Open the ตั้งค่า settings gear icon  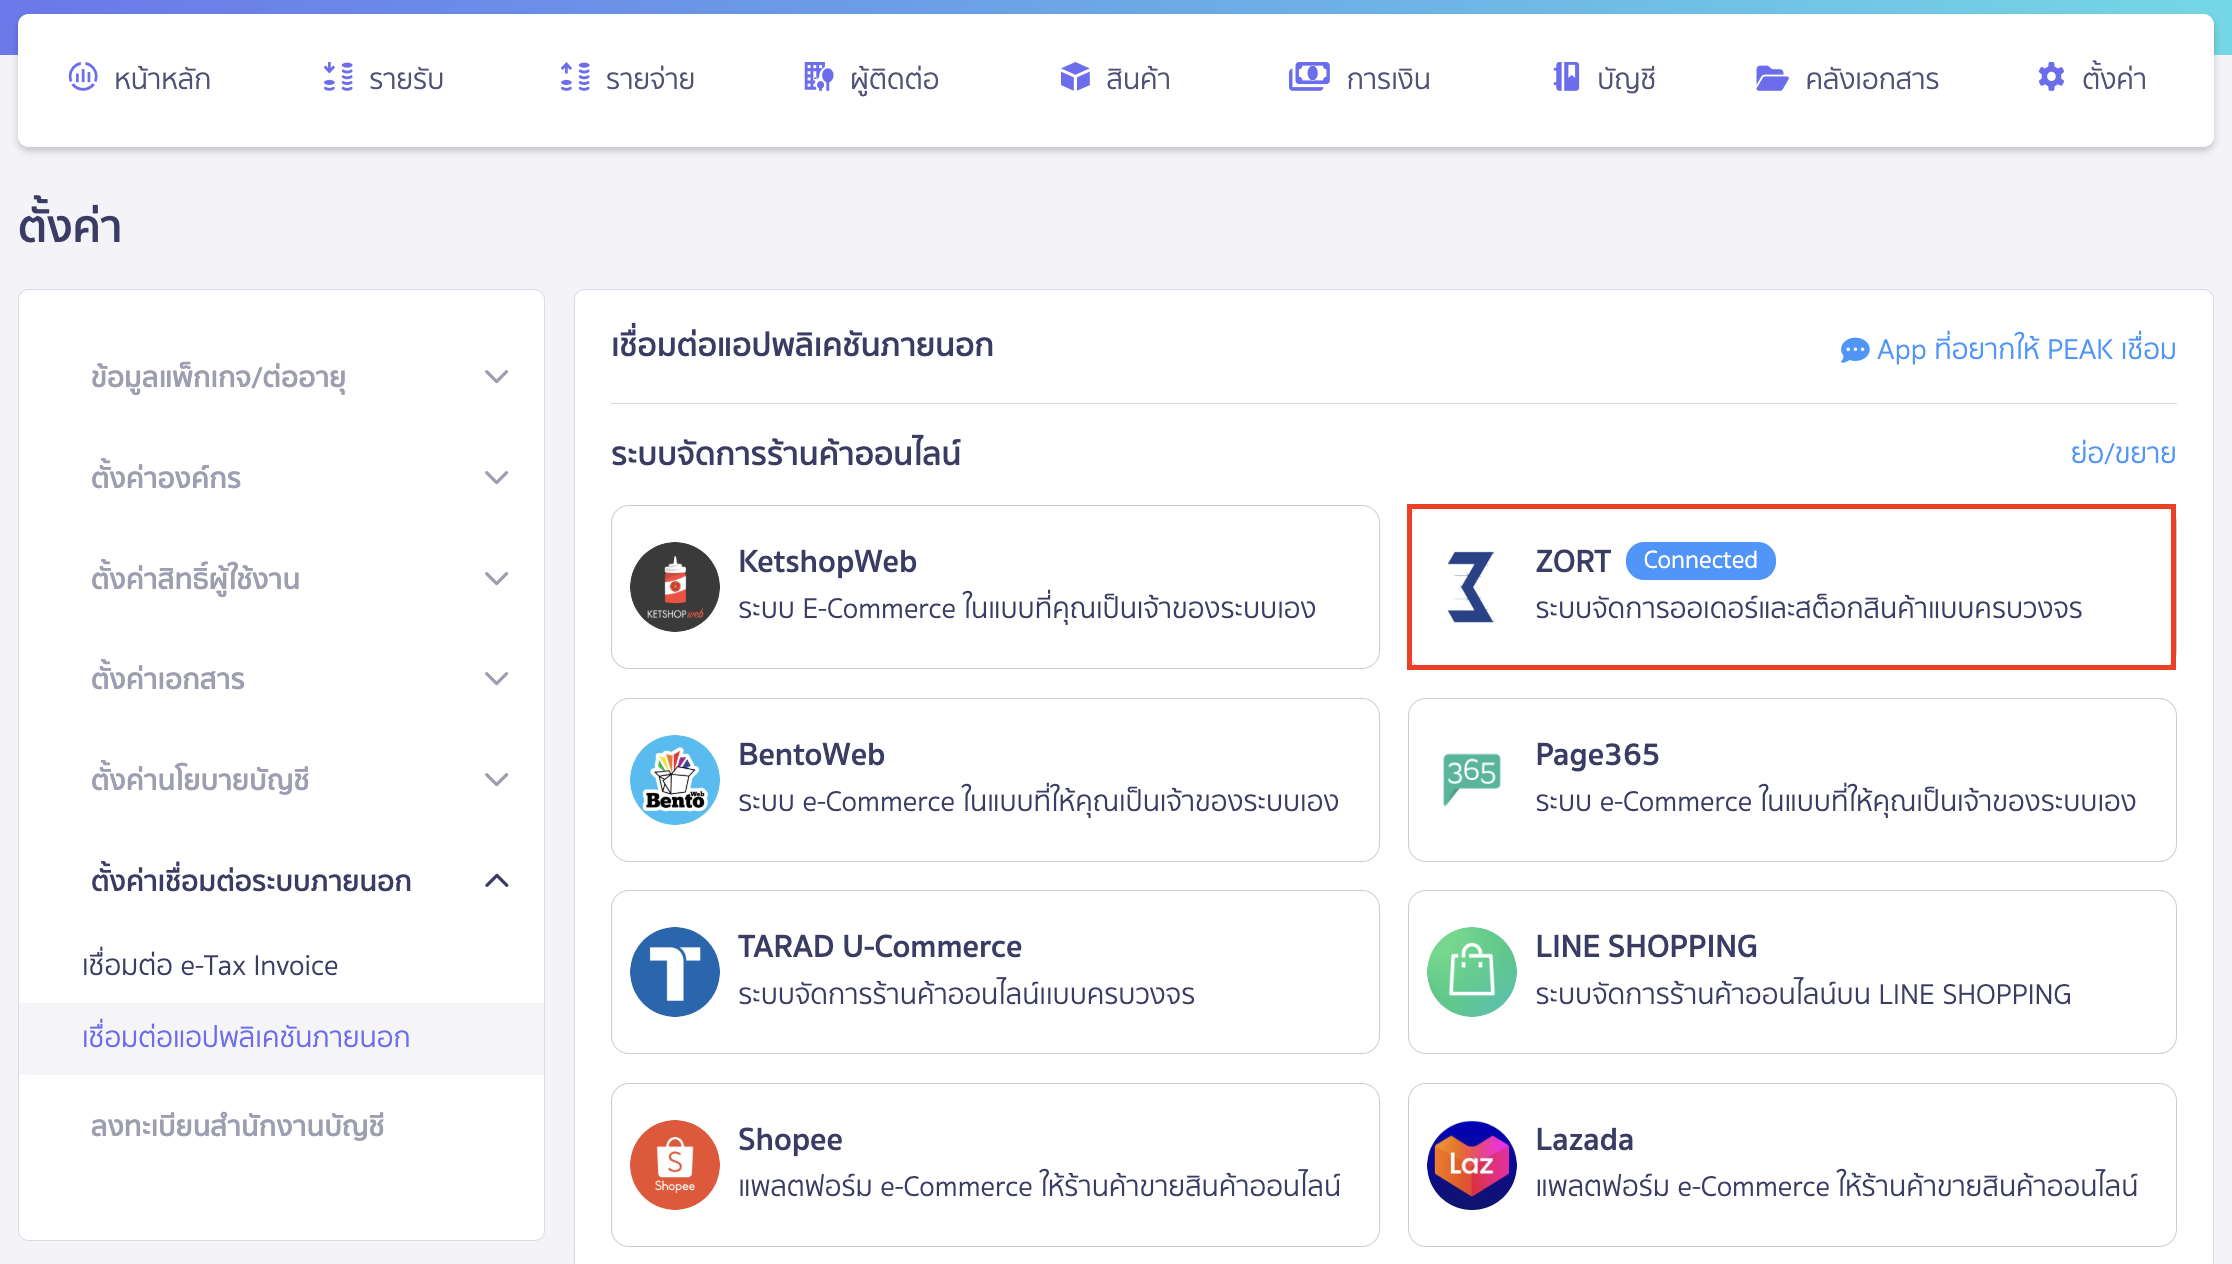tap(2050, 77)
